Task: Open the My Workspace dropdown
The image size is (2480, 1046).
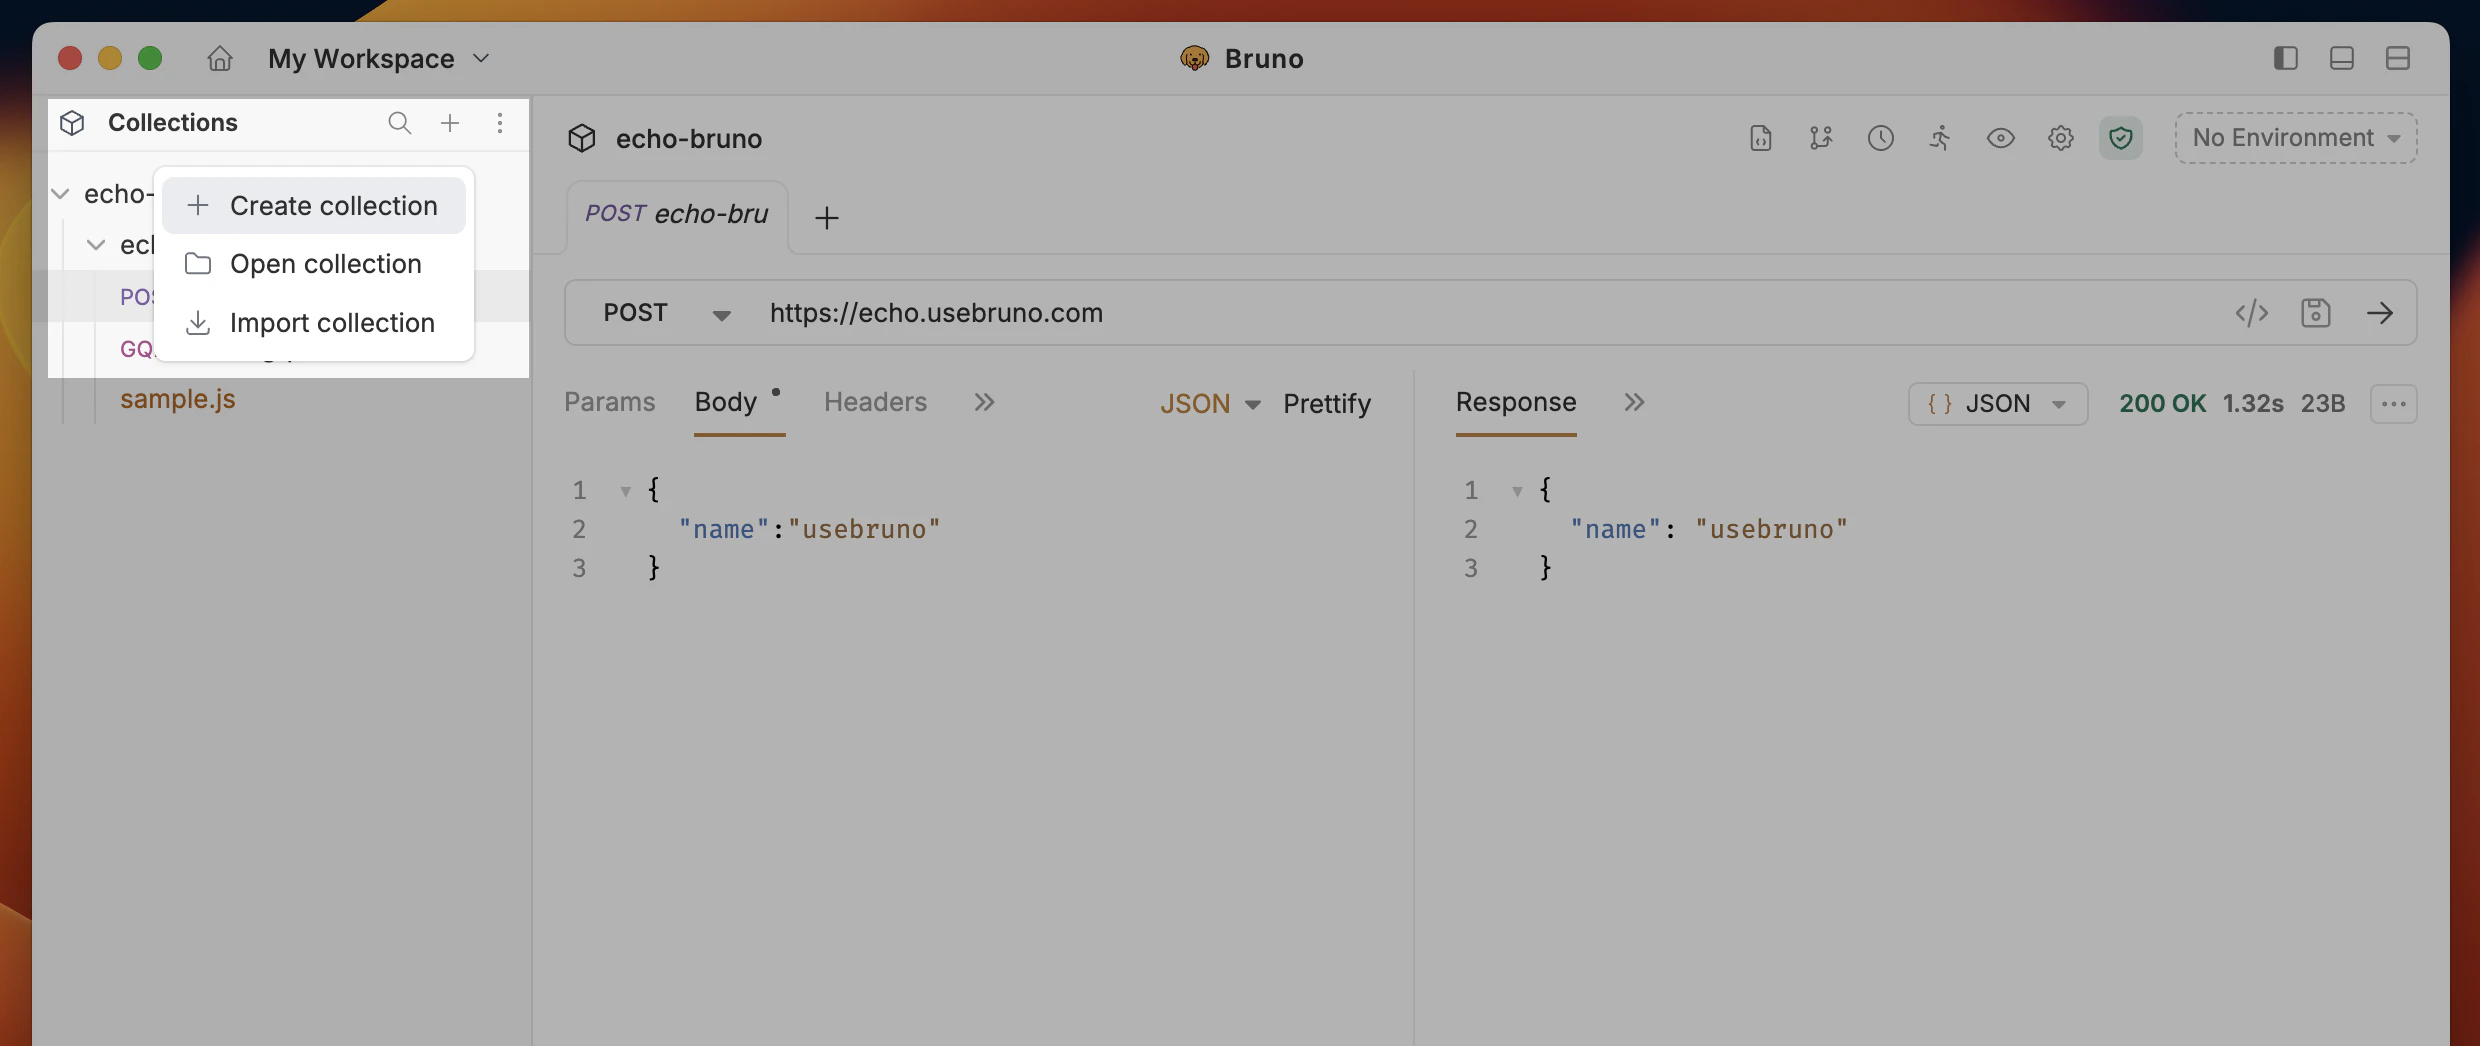Action: (x=380, y=58)
